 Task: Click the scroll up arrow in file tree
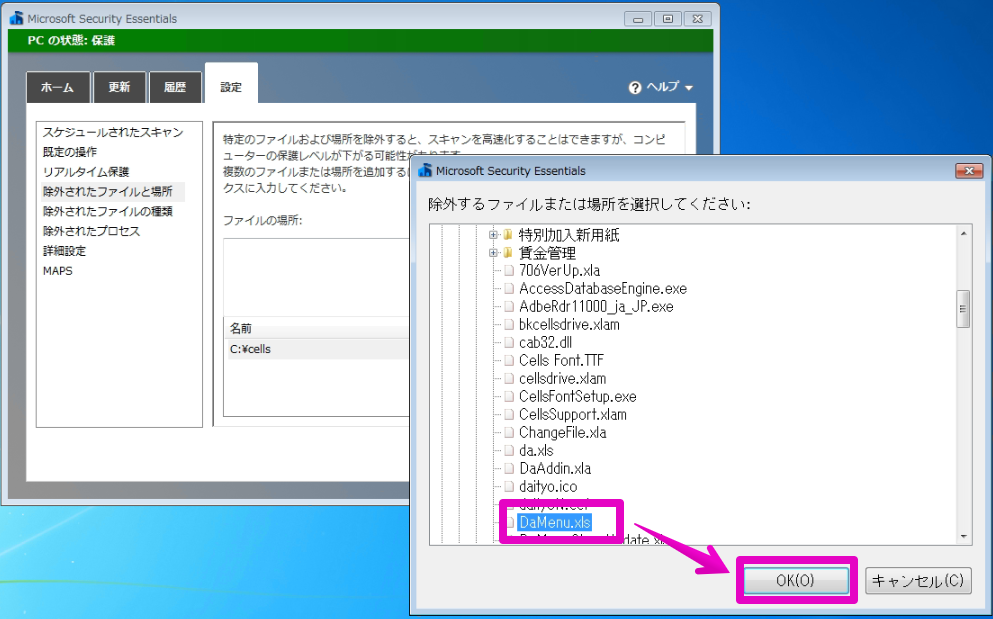[x=963, y=234]
